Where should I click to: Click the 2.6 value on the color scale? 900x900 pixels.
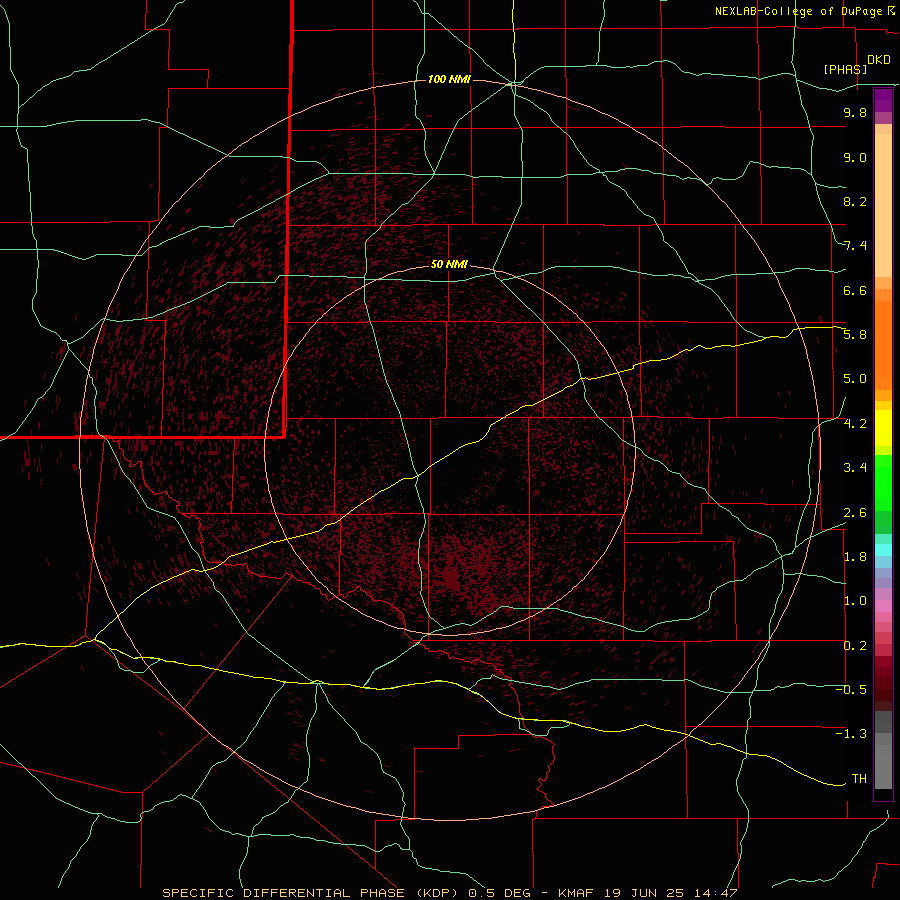[x=855, y=513]
